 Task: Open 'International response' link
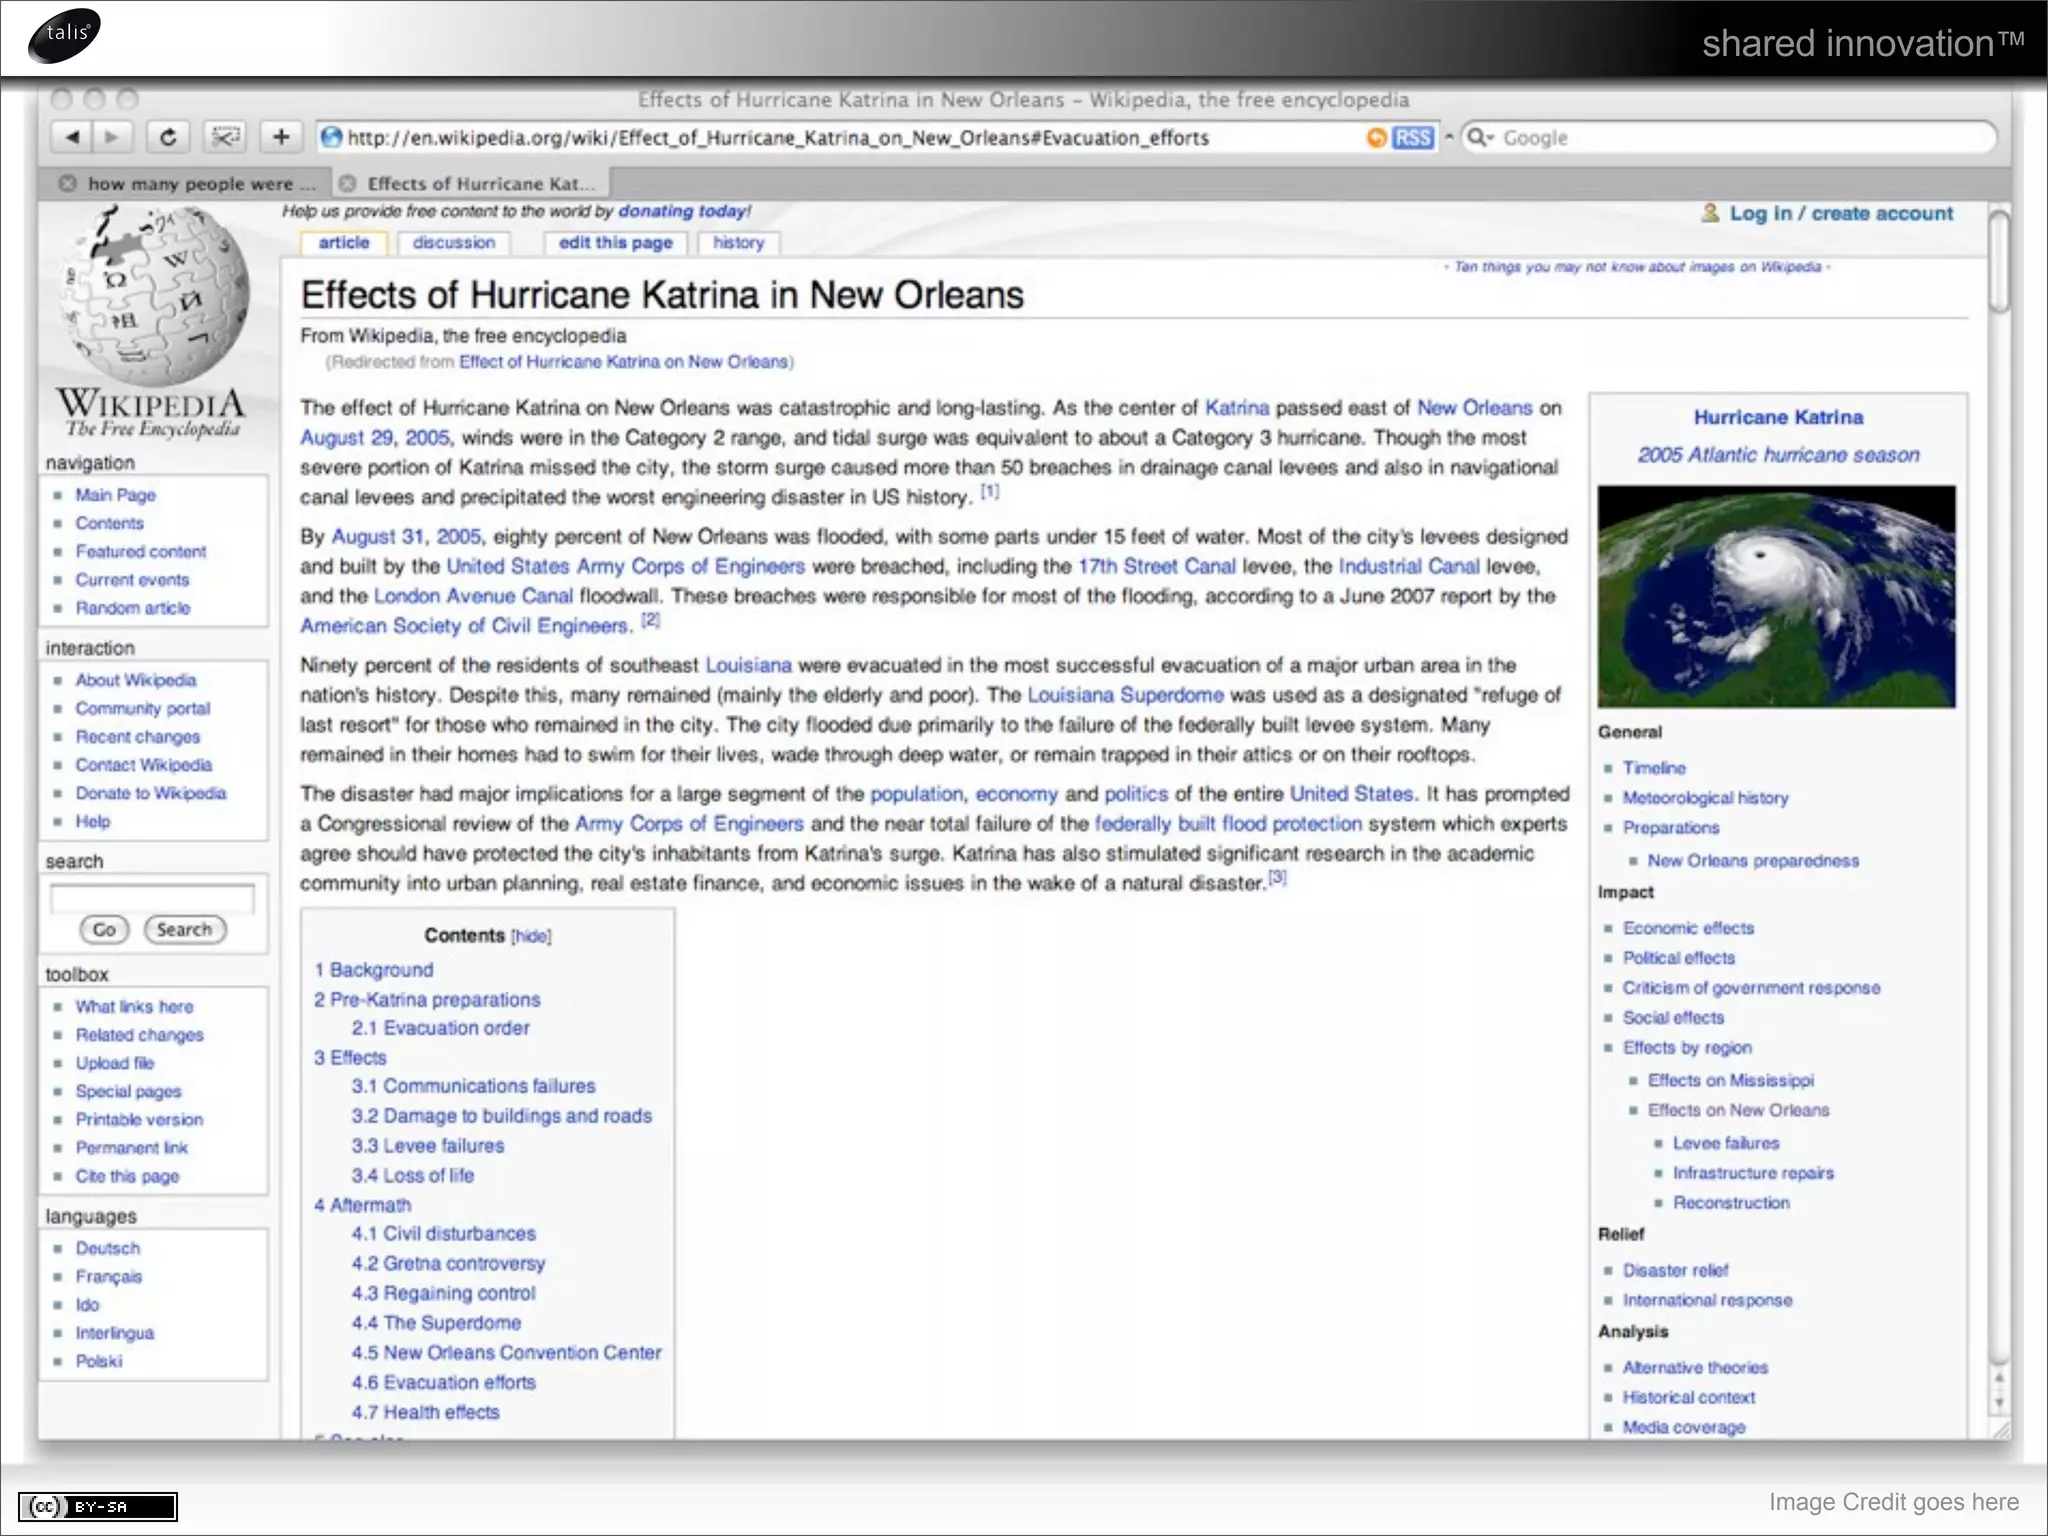(1707, 1300)
